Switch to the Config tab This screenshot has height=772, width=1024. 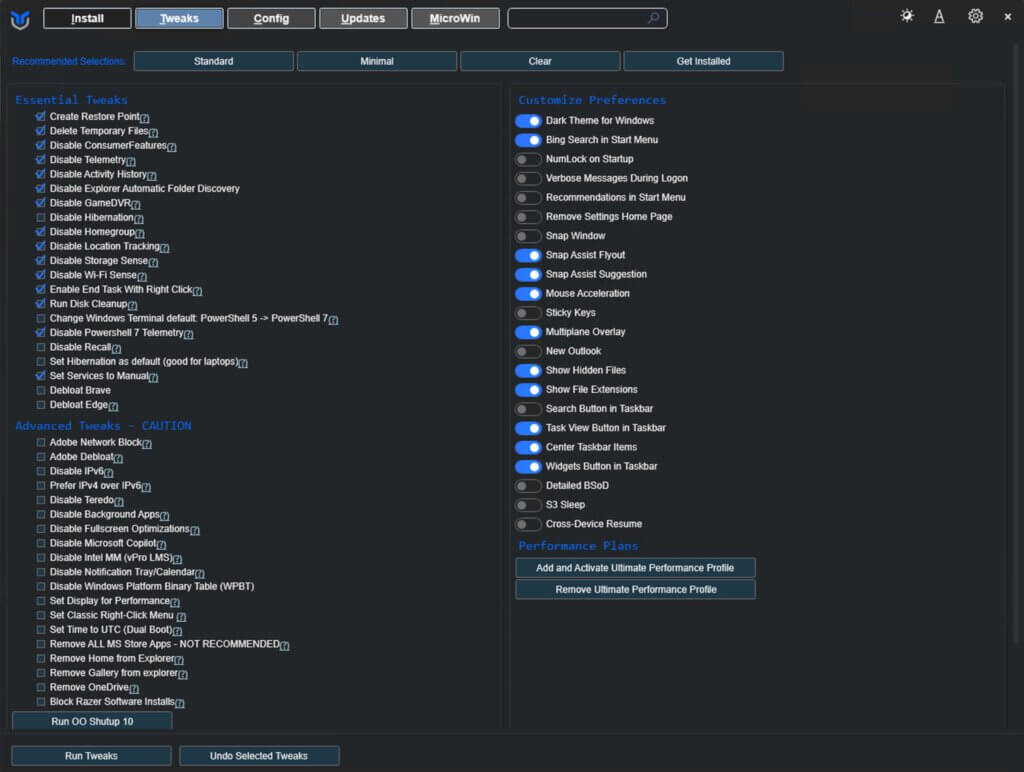(x=271, y=18)
